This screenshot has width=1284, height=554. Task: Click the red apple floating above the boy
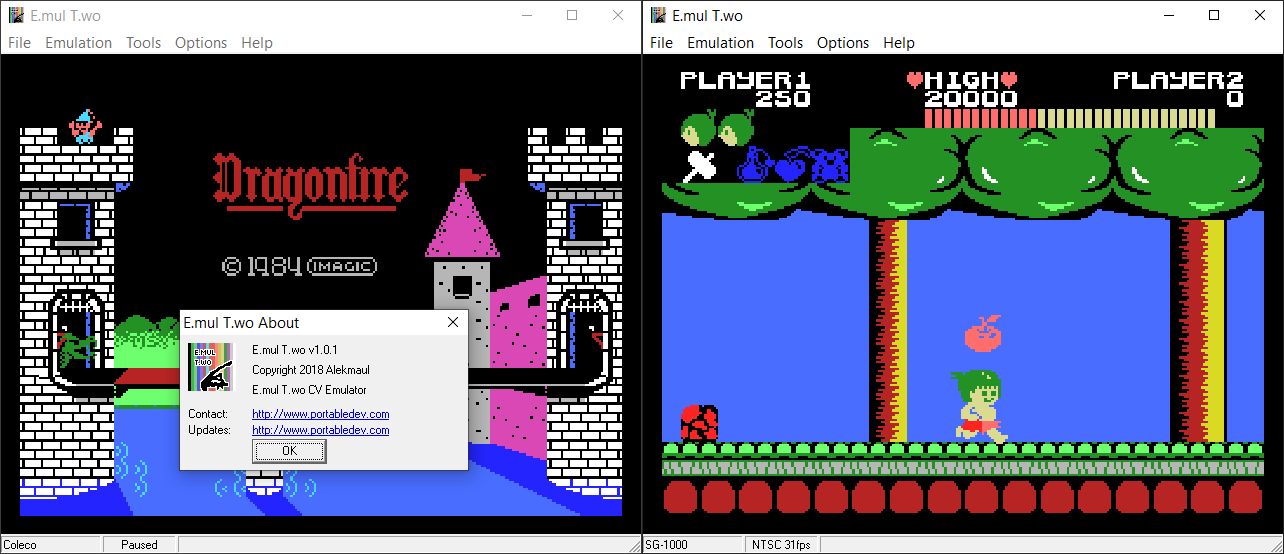tap(983, 333)
